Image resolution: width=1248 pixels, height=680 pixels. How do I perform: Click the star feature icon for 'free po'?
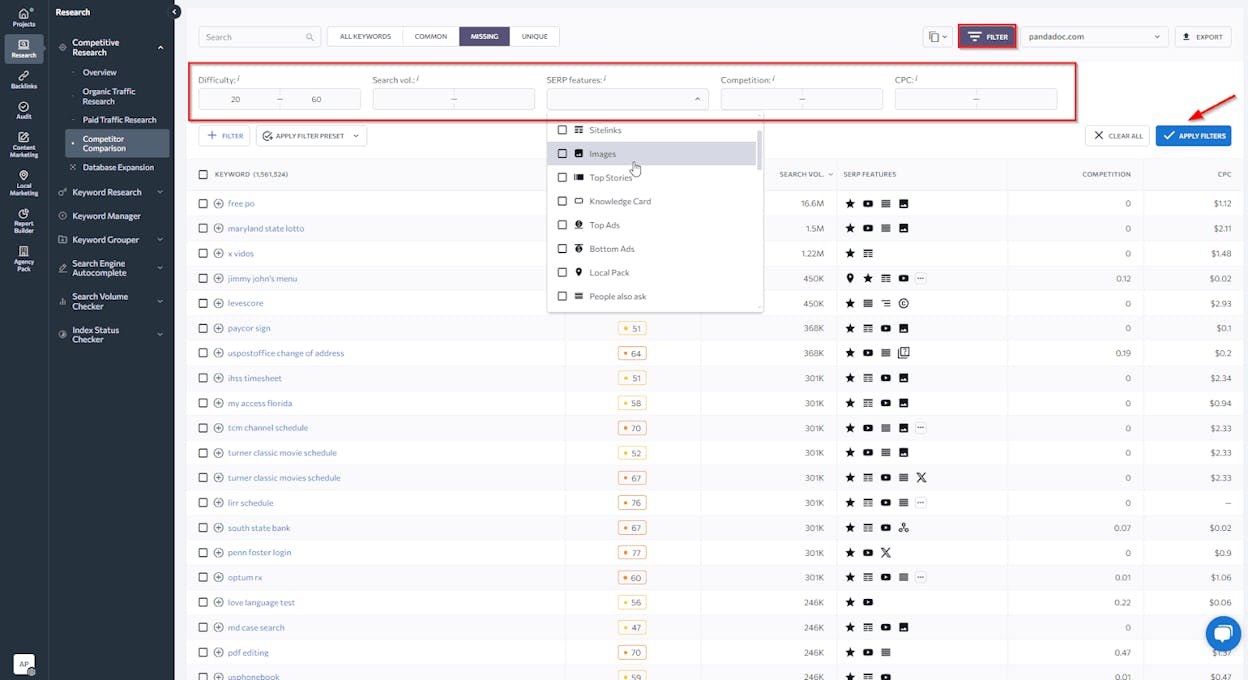(850, 203)
